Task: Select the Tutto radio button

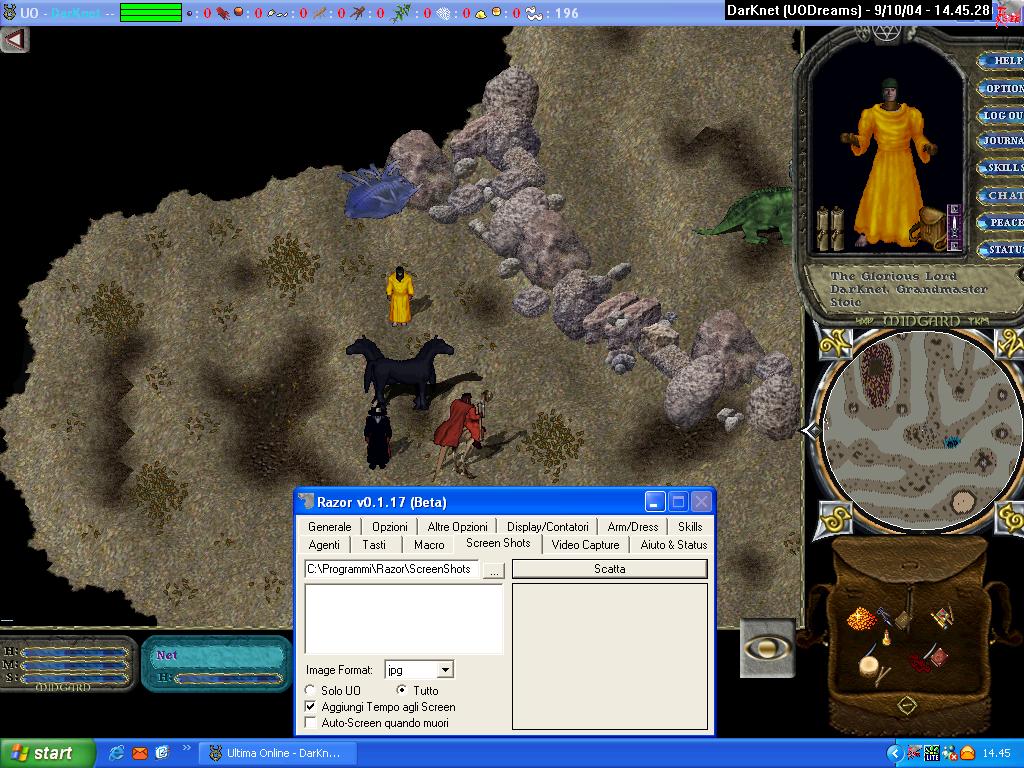Action: pyautogui.click(x=401, y=690)
